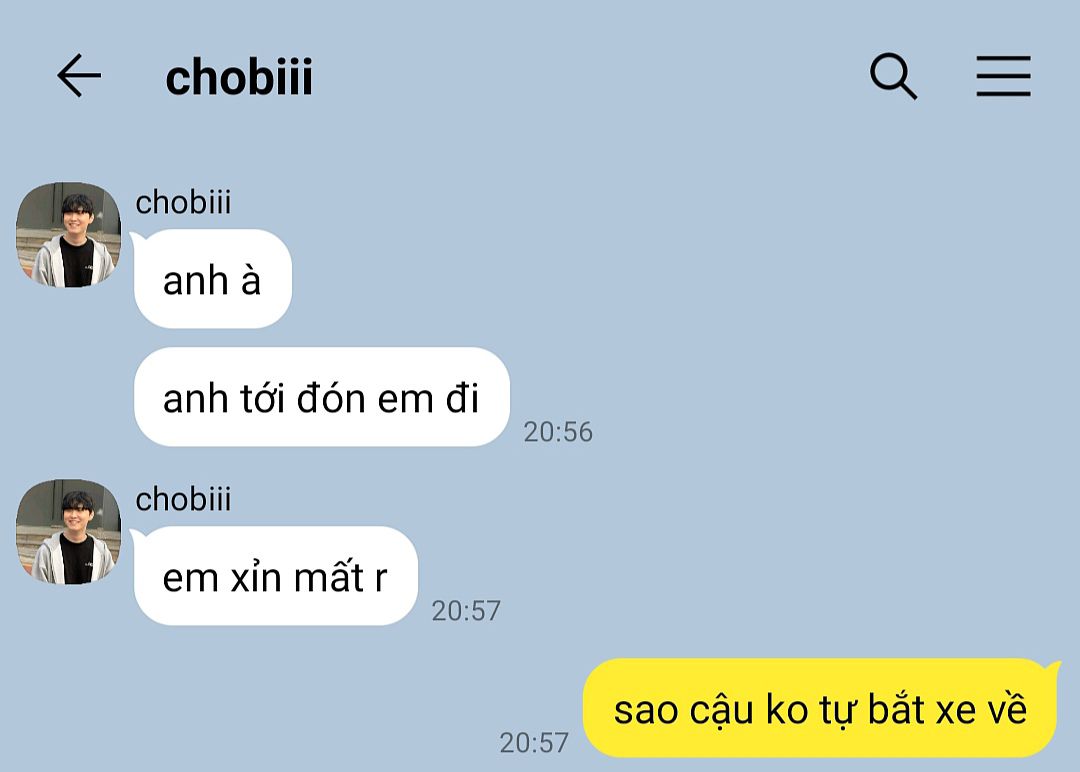Tap the chobiii sender name above 'em xỉn mất r'
Screen dimensions: 1080x772
pos(183,499)
